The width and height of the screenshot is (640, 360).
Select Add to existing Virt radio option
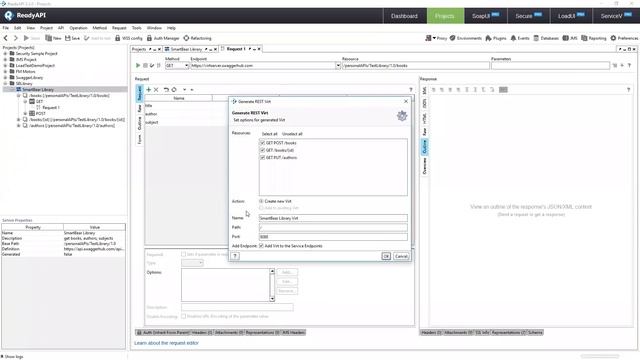pyautogui.click(x=261, y=208)
